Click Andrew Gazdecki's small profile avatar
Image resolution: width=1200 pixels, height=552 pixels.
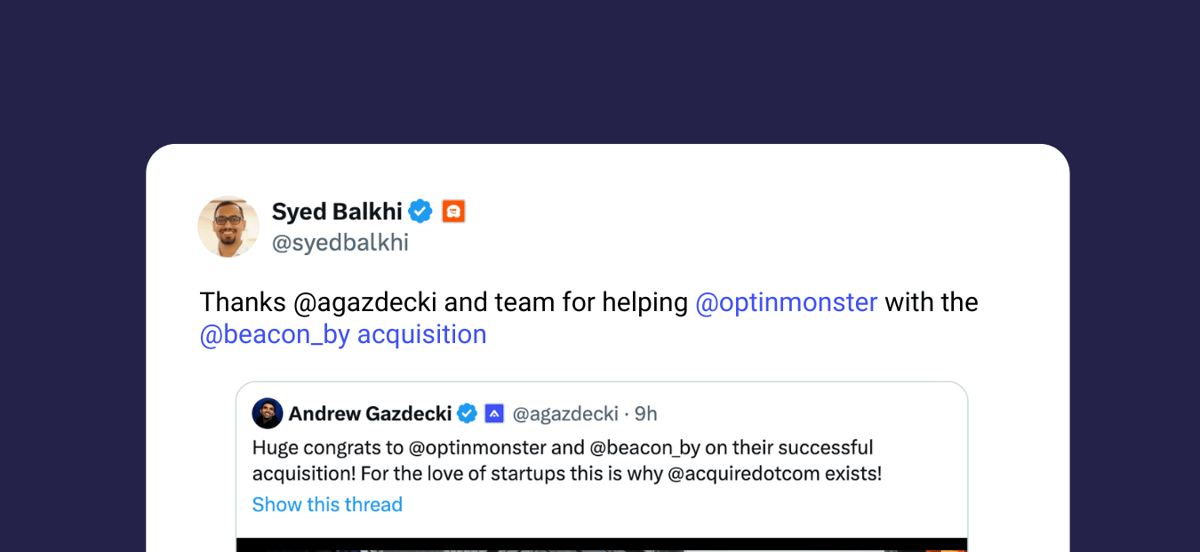(x=267, y=413)
